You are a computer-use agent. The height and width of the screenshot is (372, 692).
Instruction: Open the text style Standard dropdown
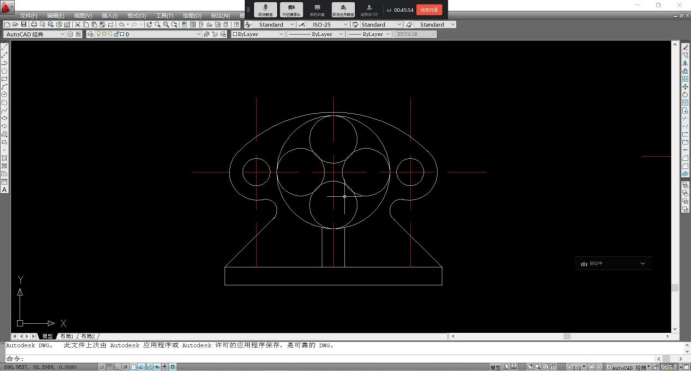[275, 25]
